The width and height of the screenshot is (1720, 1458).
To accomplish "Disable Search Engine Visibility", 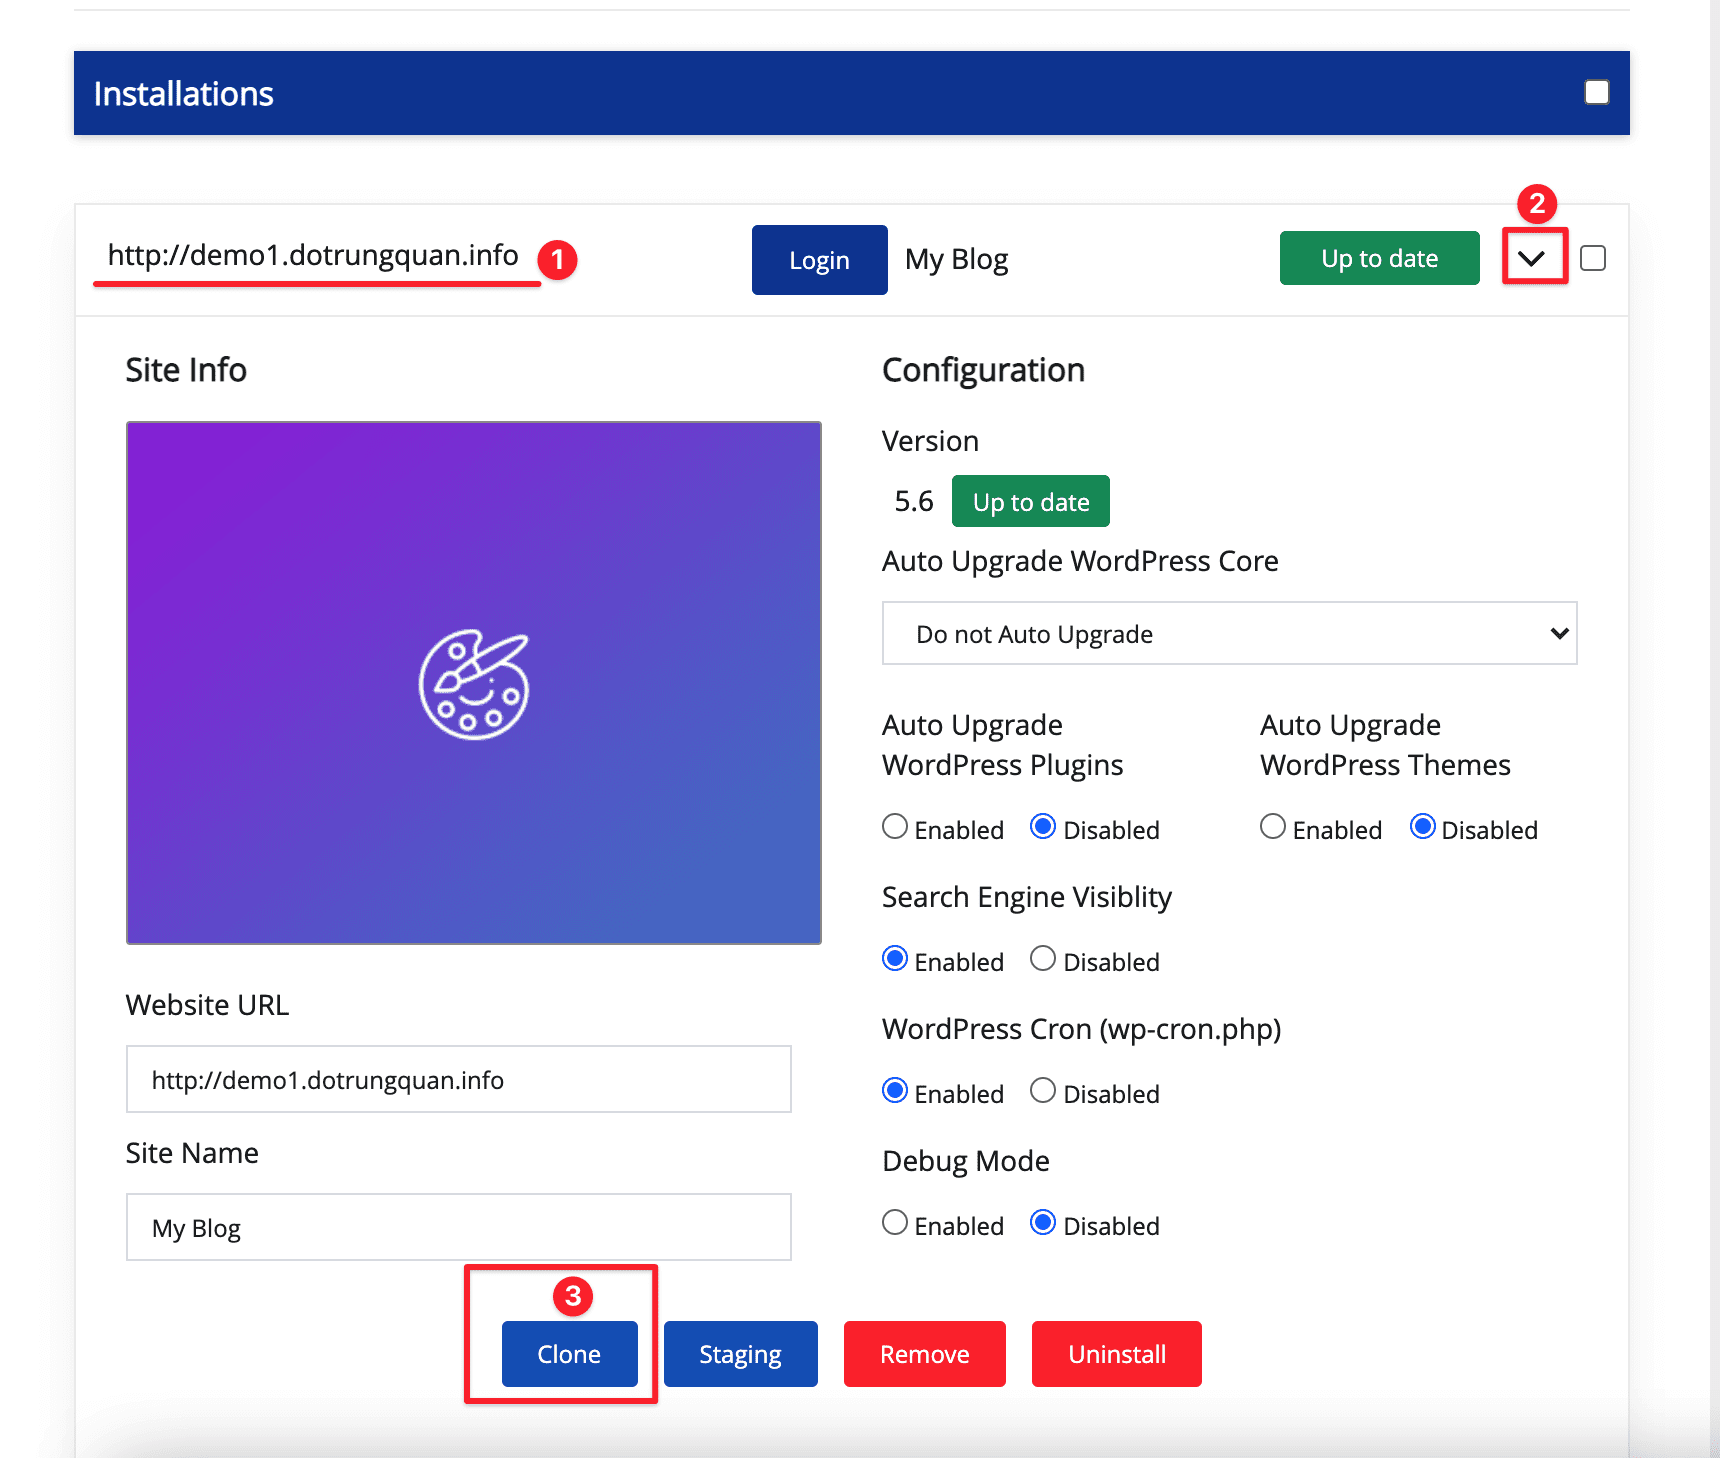I will pyautogui.click(x=1043, y=959).
